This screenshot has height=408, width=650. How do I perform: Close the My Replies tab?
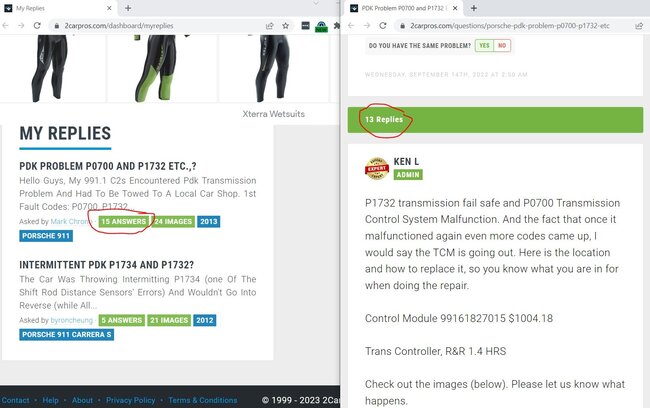(x=109, y=8)
